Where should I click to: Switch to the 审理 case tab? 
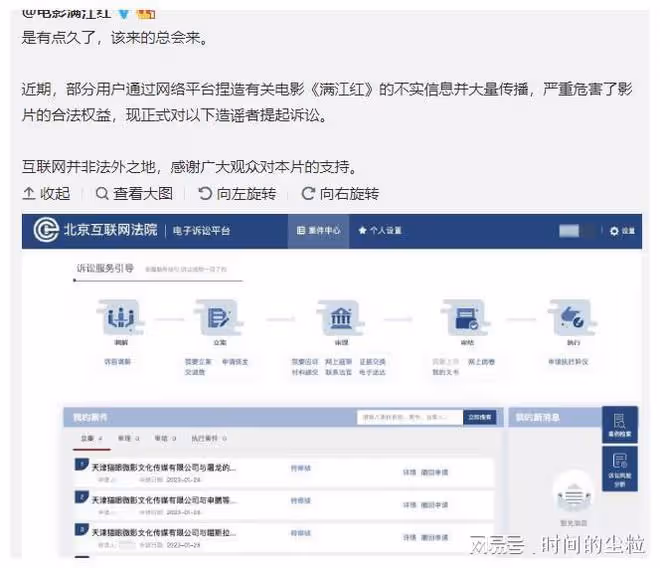[x=128, y=438]
